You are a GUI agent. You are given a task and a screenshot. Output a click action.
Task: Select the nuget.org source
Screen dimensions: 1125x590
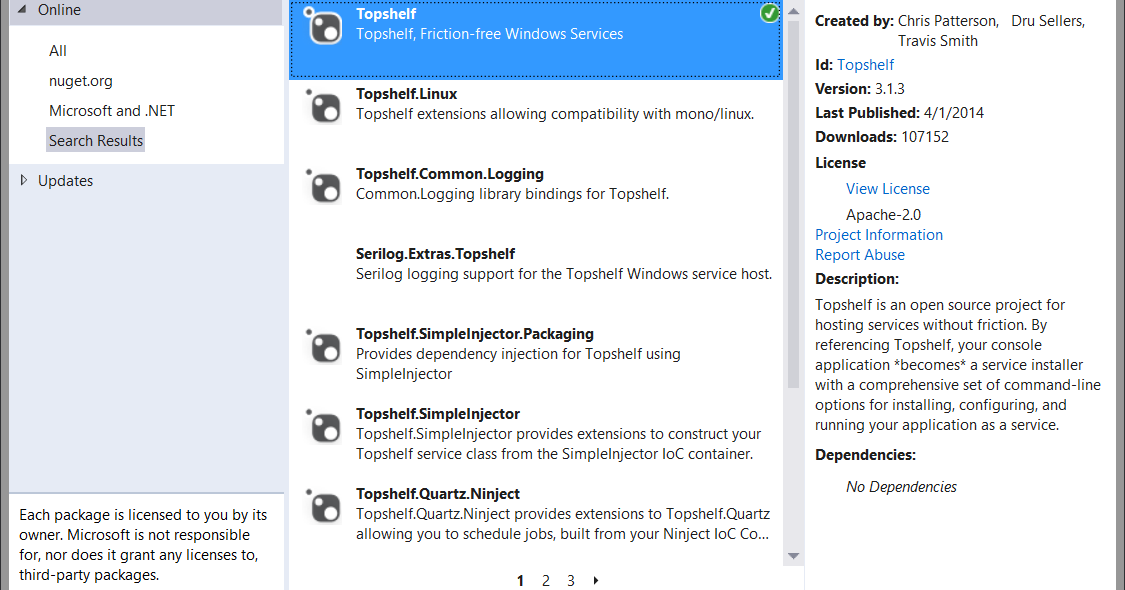click(81, 81)
